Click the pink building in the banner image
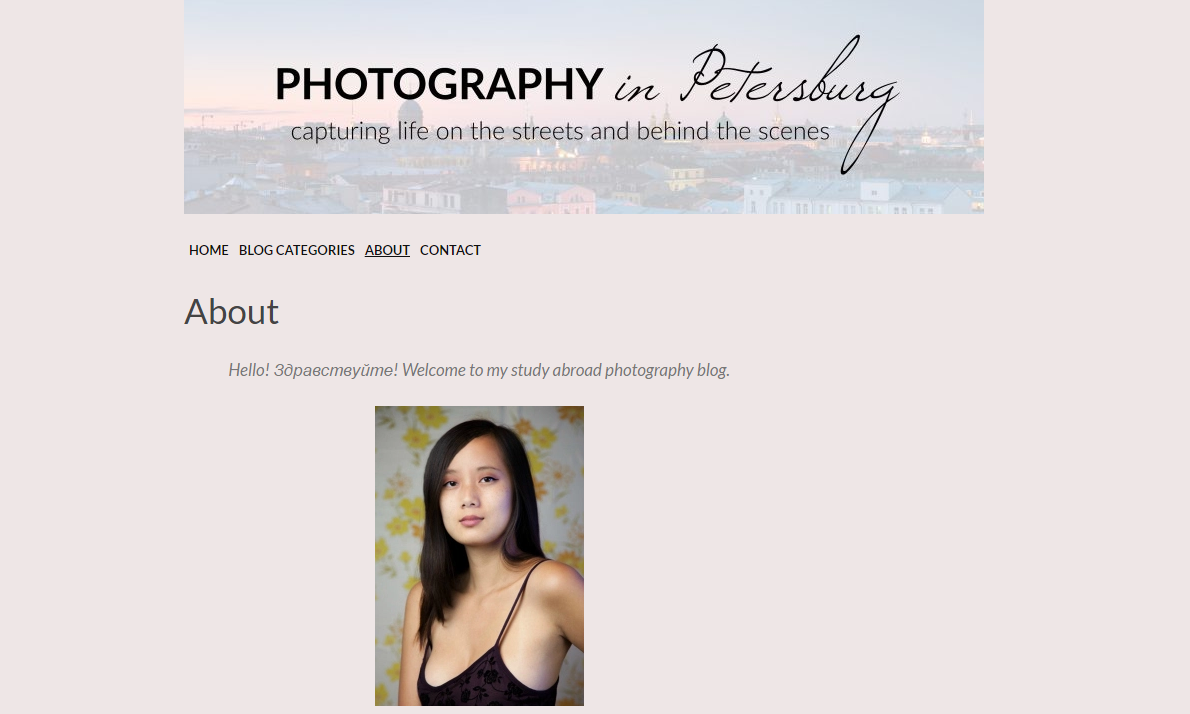The image size is (1190, 714). tap(550, 199)
